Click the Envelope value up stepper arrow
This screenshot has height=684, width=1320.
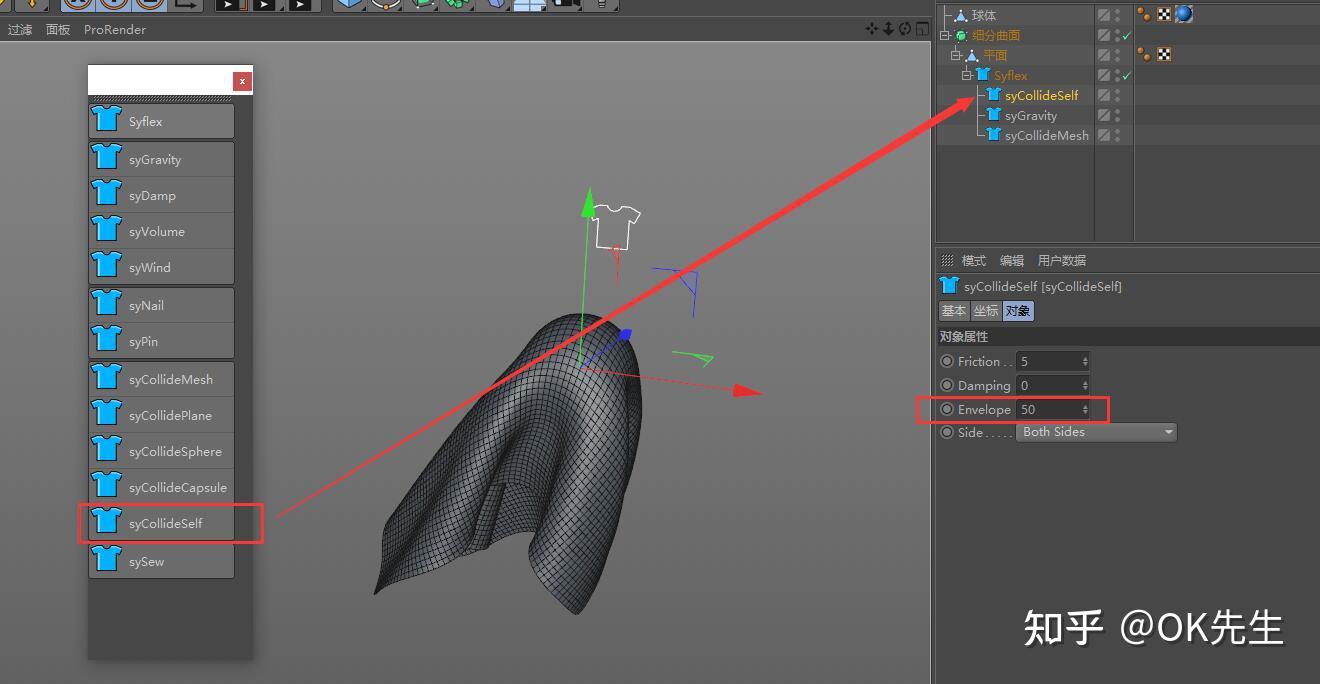pos(1085,405)
